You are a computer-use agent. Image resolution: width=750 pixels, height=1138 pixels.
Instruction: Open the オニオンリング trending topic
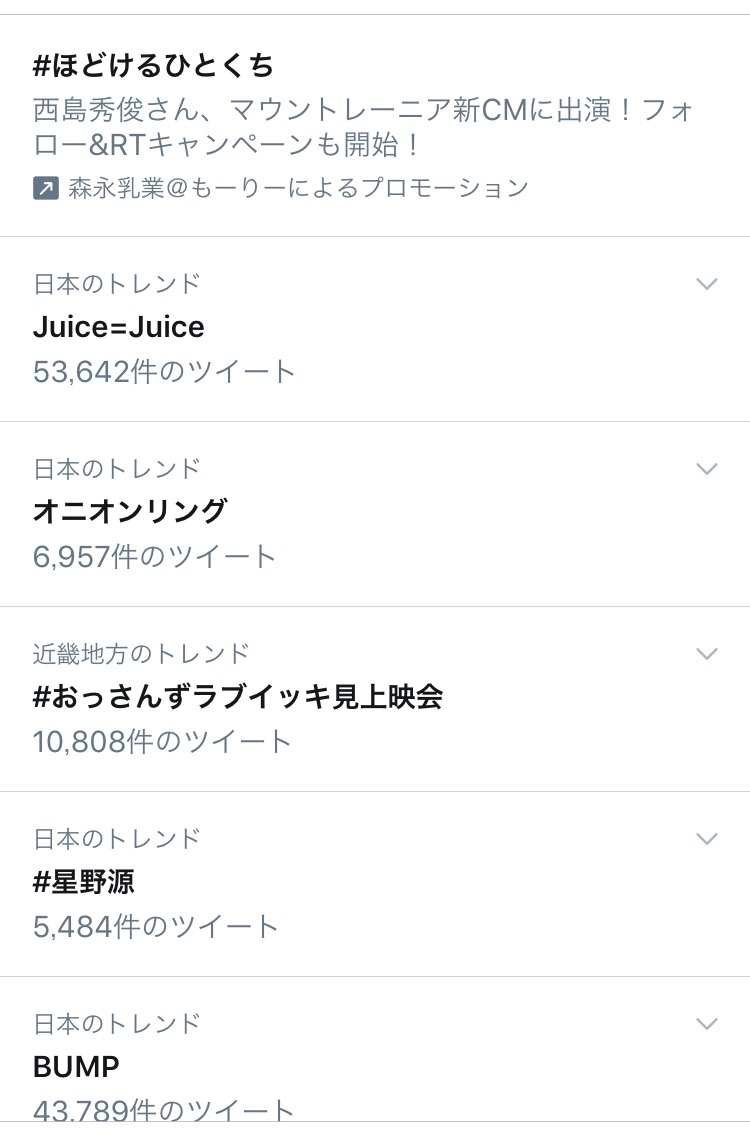(131, 512)
